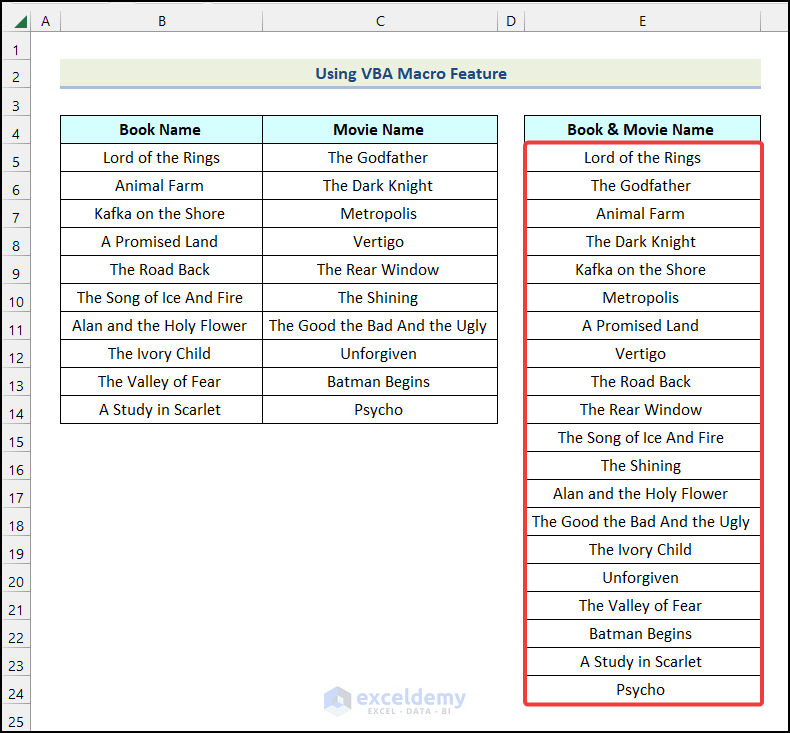The height and width of the screenshot is (733, 790).
Task: Select 'The Dark Knight' in column C
Action: pyautogui.click(x=380, y=186)
